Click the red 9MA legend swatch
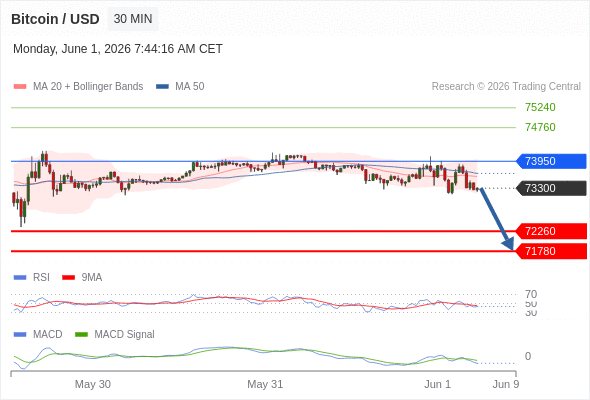The image size is (590, 400). click(x=68, y=278)
